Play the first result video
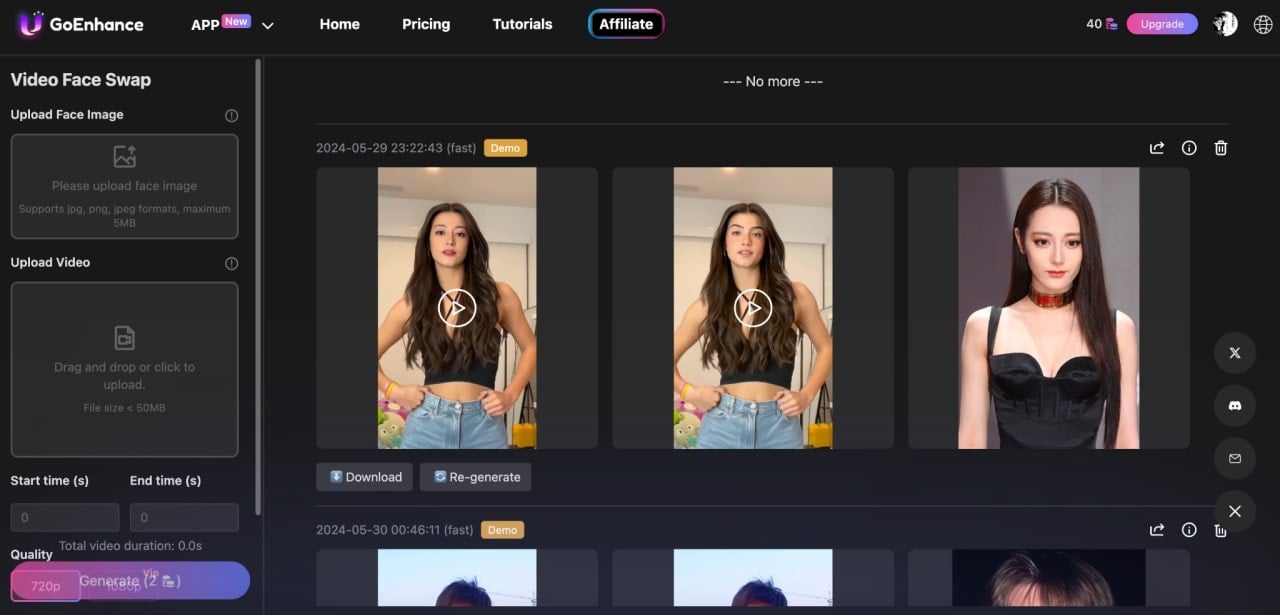 [x=457, y=308]
